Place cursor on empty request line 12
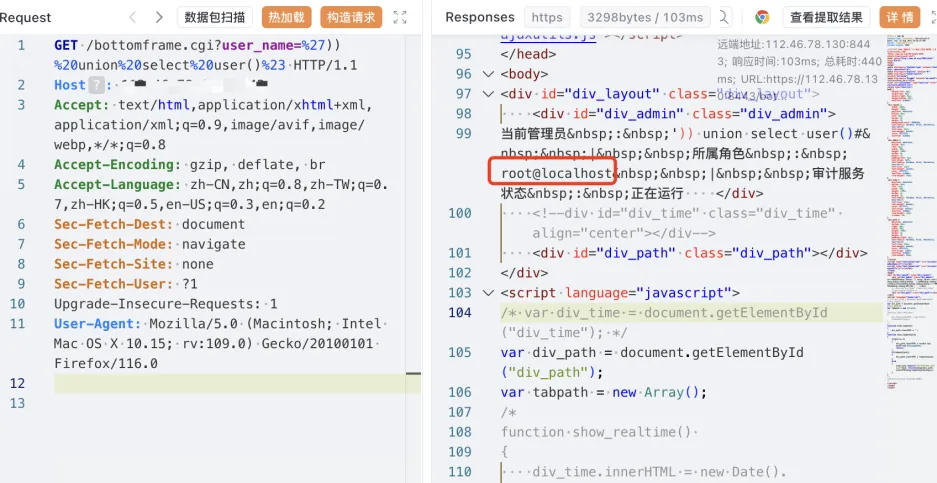This screenshot has width=937, height=483. (x=237, y=383)
